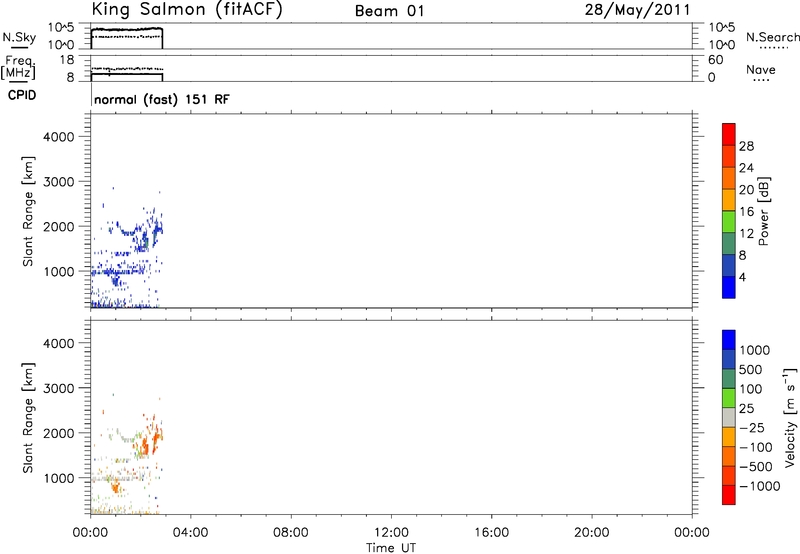Click 'Slant Range [km]' label of power panel
Screen dimensions: 800x554
click(28, 211)
